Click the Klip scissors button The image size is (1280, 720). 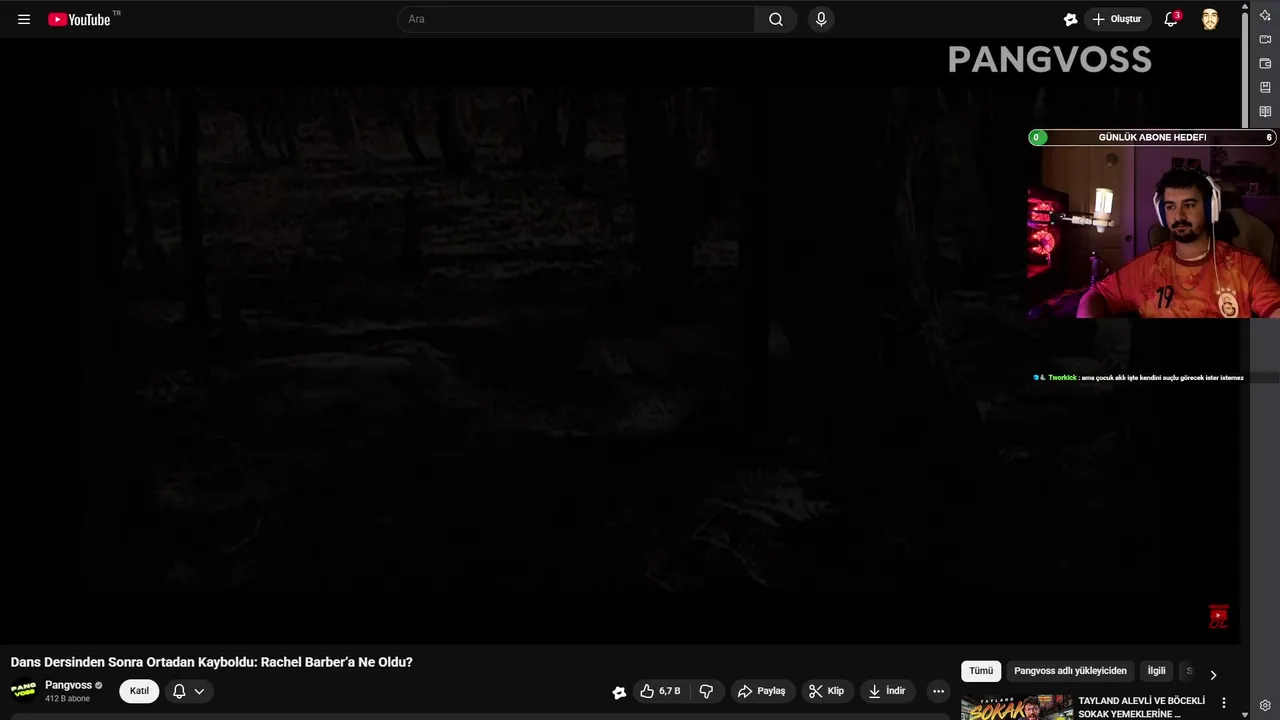(826, 691)
